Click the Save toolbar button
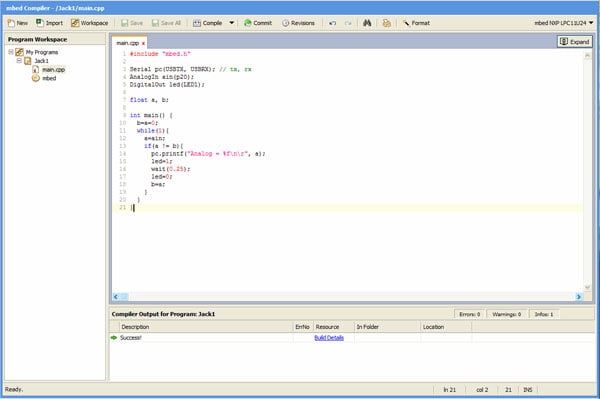 pos(132,23)
